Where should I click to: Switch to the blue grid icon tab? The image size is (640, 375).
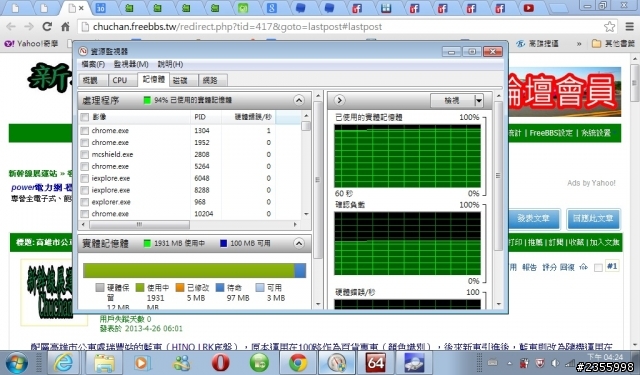386,8
